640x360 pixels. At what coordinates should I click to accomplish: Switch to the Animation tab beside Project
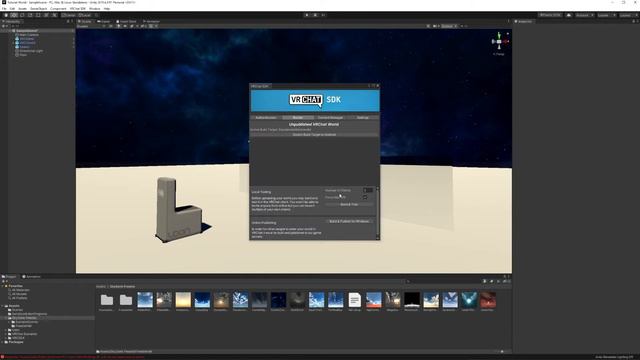coord(31,277)
